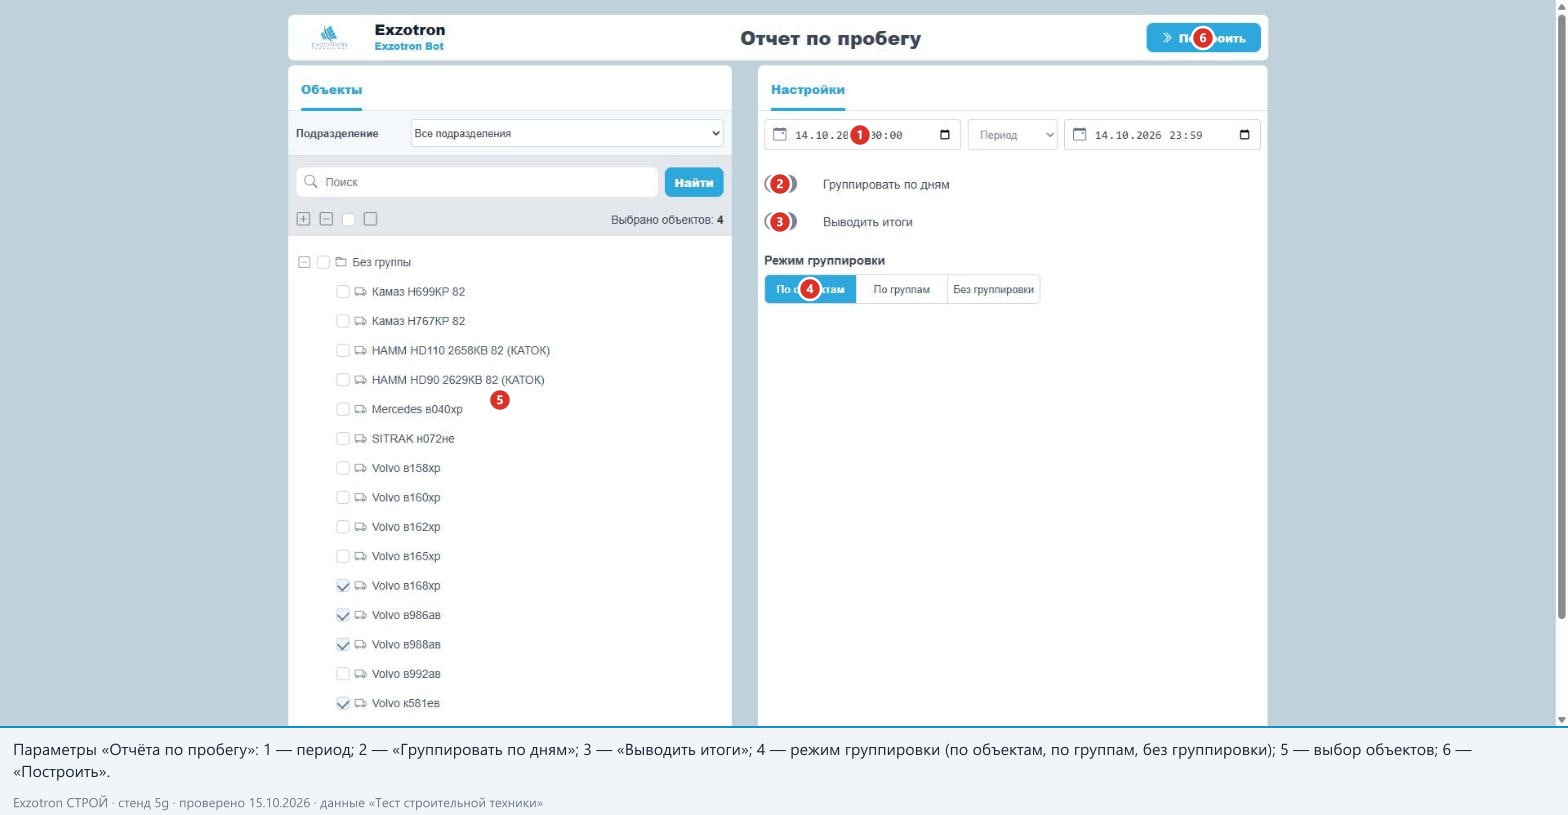Collapse the Без группы tree node
The height and width of the screenshot is (815, 1568).
[304, 262]
